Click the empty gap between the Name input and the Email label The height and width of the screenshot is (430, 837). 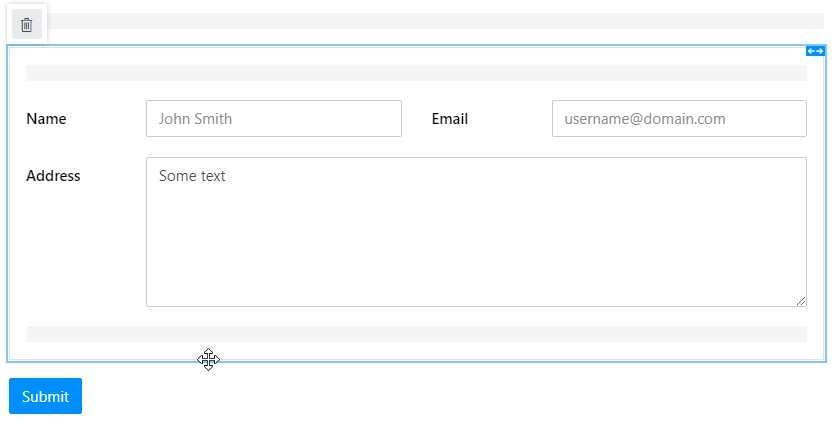tap(416, 118)
